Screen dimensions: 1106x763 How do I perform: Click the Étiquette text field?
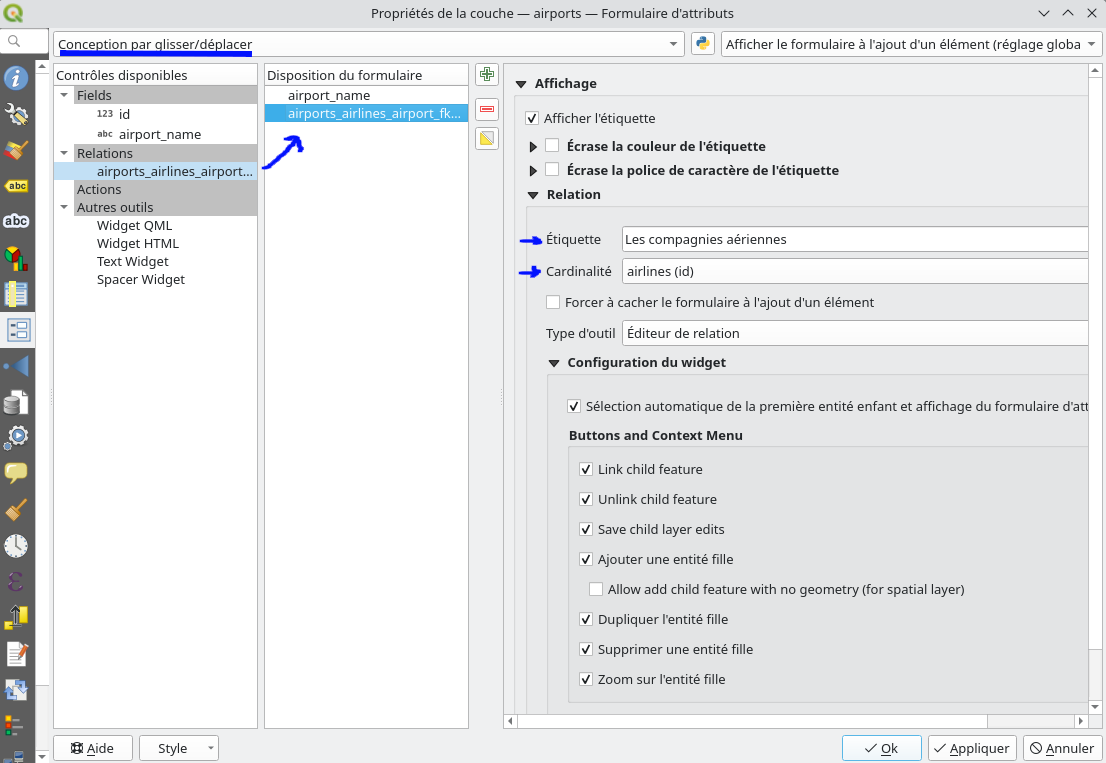(x=855, y=239)
